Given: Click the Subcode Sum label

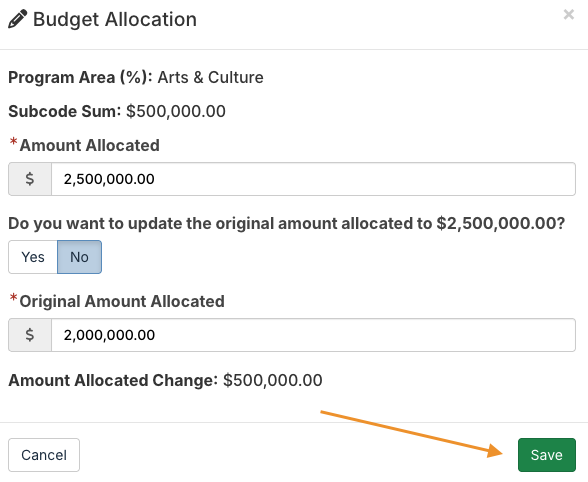Looking at the screenshot, I should click(64, 111).
